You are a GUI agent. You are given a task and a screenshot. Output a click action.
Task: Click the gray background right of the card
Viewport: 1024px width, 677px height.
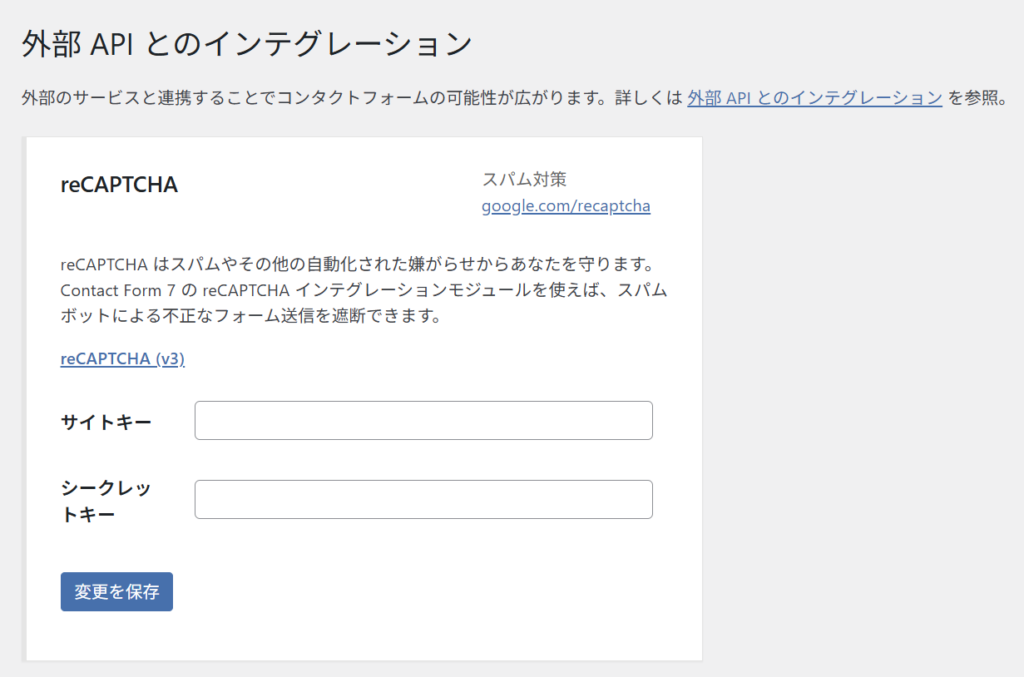pyautogui.click(x=860, y=400)
